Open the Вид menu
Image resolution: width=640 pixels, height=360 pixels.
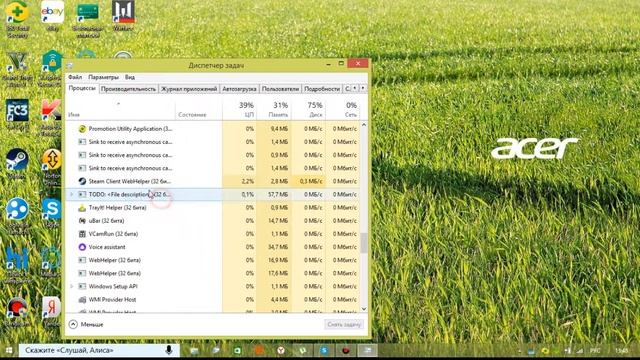[x=130, y=77]
